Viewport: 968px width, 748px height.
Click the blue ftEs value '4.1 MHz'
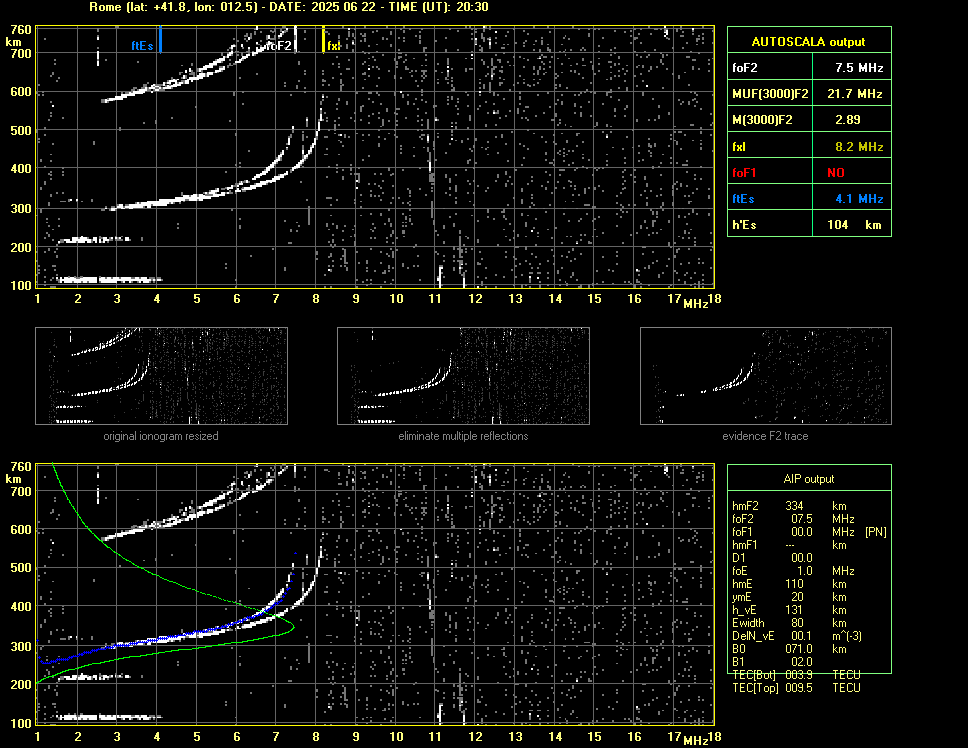pyautogui.click(x=859, y=199)
